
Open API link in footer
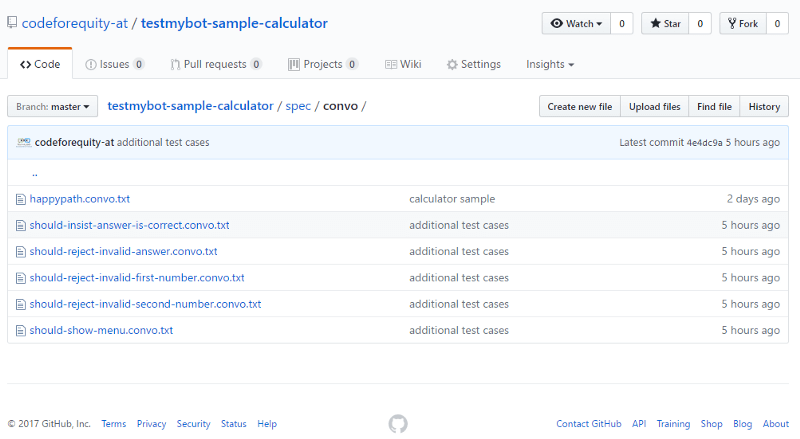pyautogui.click(x=639, y=424)
